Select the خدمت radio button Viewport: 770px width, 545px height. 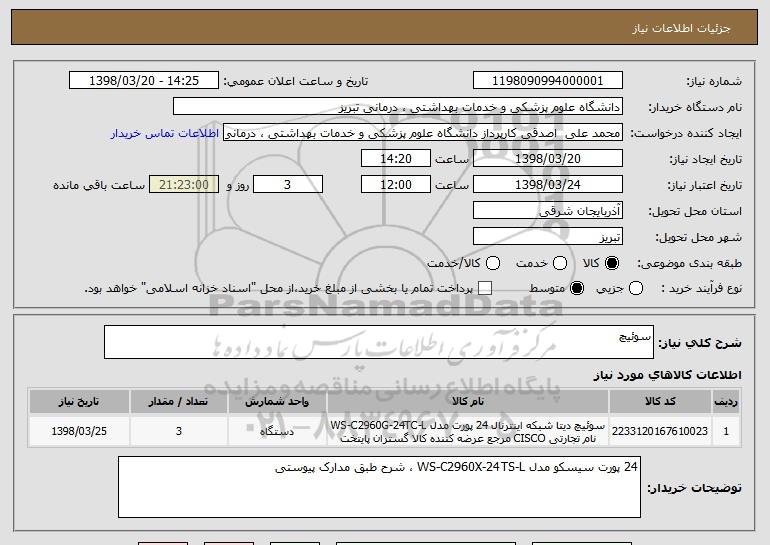pyautogui.click(x=560, y=264)
